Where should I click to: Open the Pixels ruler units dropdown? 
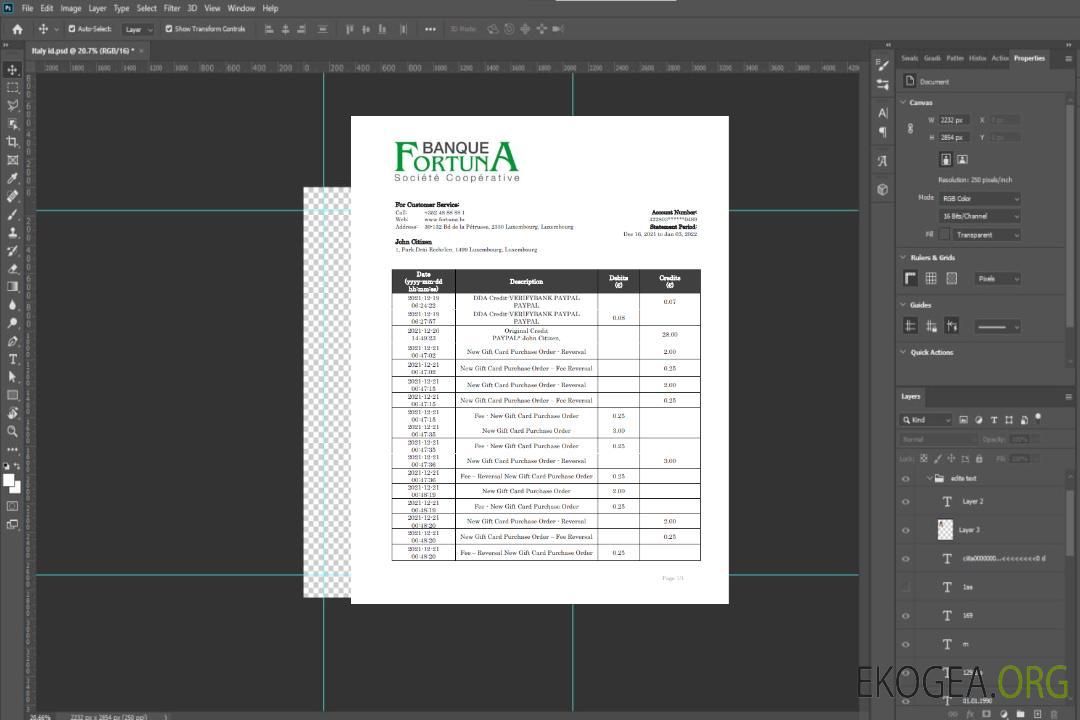tap(997, 279)
